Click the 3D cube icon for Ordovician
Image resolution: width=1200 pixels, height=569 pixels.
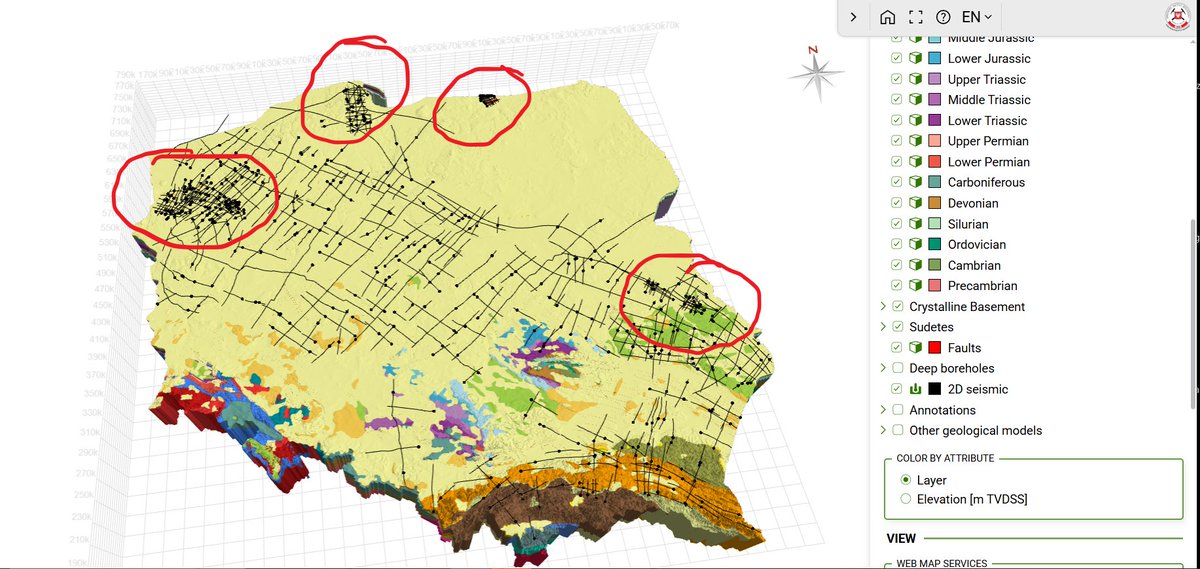pos(916,244)
